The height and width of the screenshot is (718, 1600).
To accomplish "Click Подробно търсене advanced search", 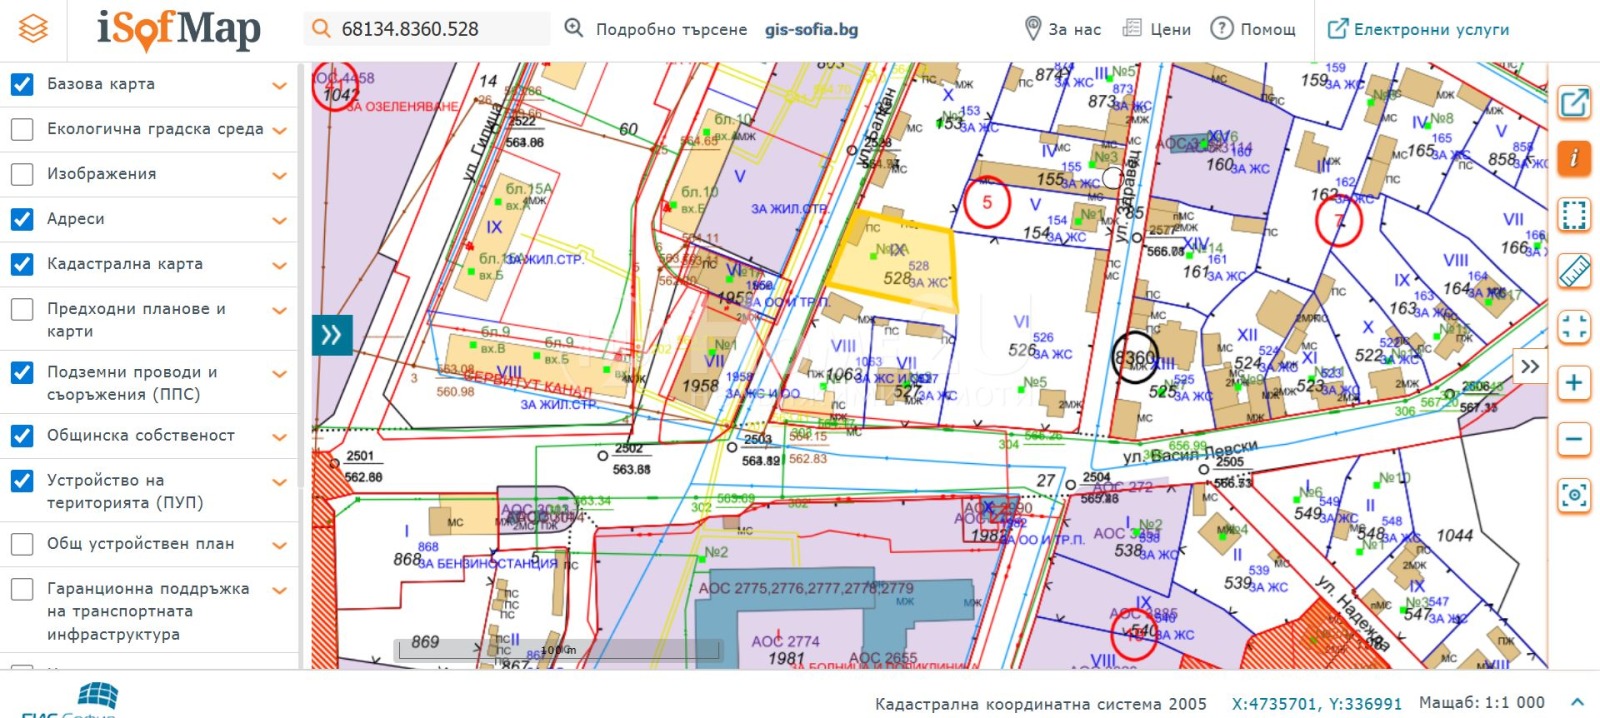I will point(657,29).
